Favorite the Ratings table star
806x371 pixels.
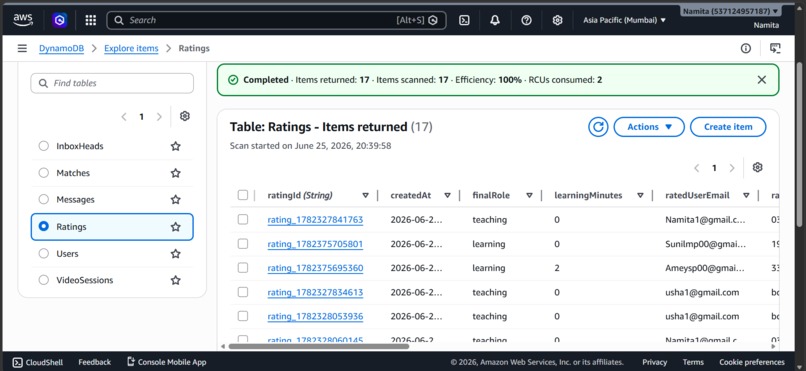click(176, 227)
